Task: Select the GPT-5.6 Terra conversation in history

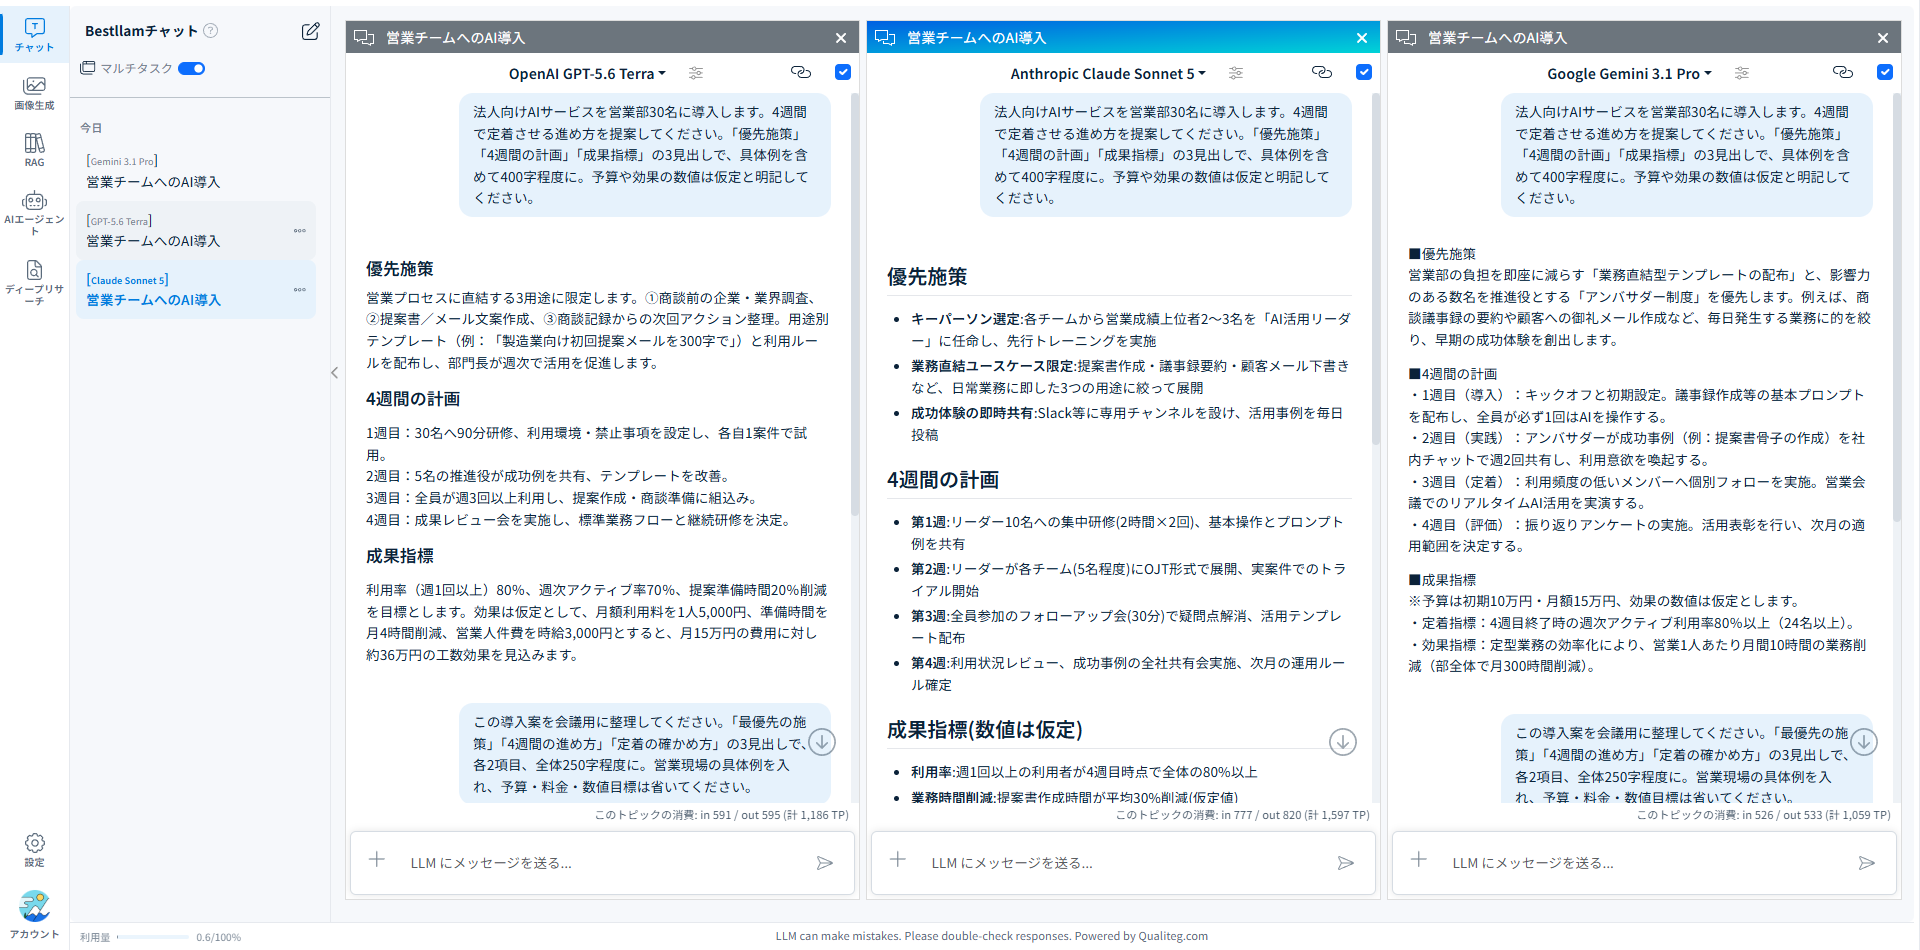Action: 196,231
